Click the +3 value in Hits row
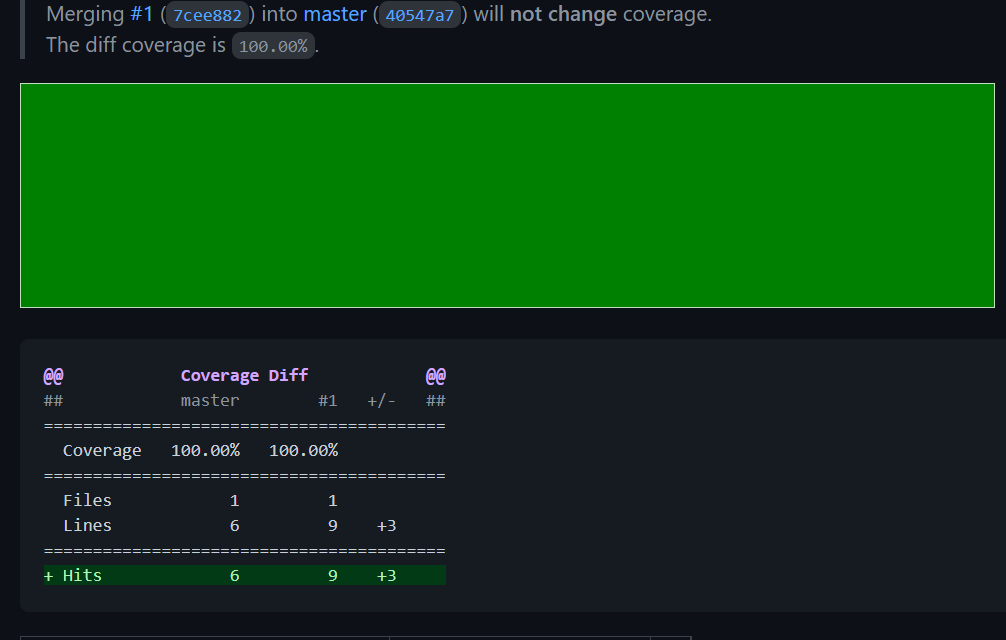Screen dimensions: 1006x640 [386, 576]
